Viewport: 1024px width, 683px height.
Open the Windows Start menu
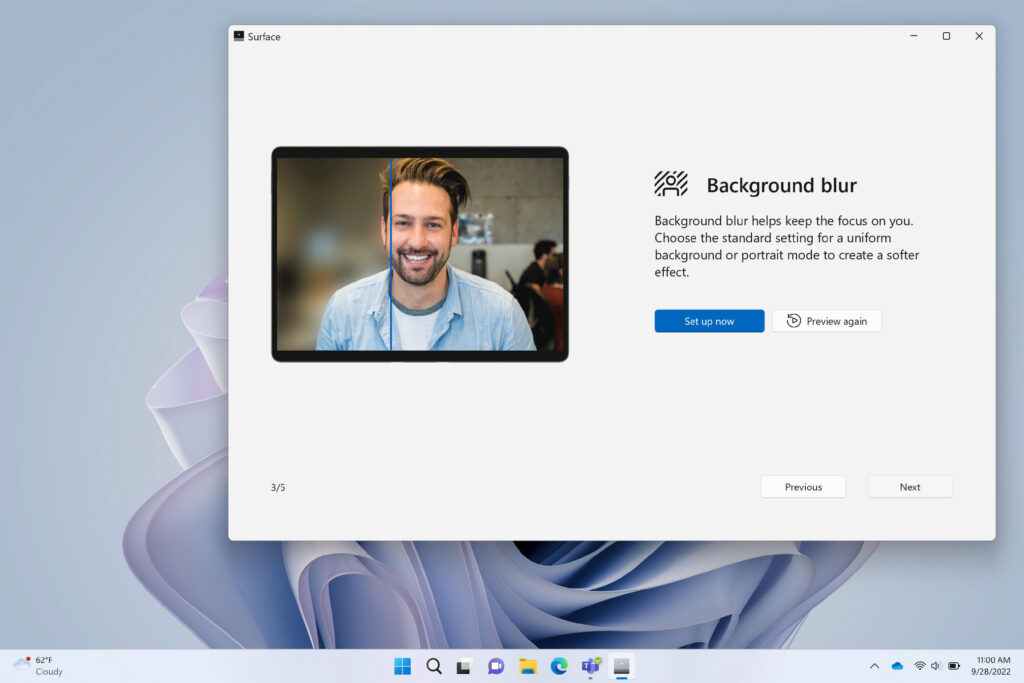pos(402,666)
